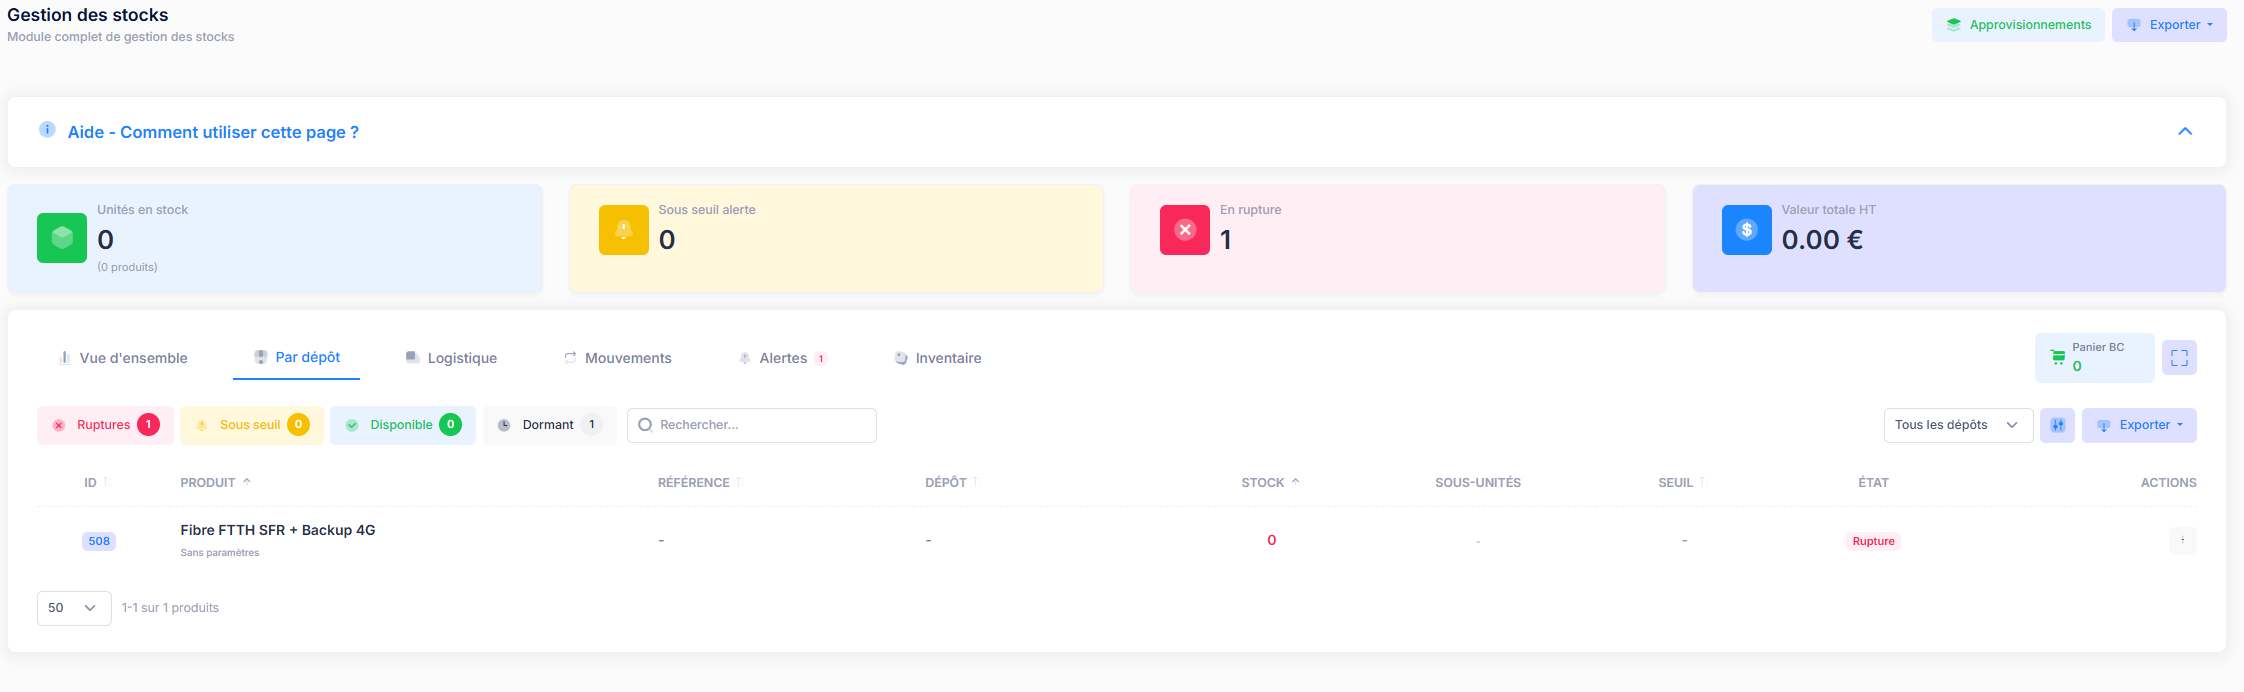The image size is (2244, 692).
Task: Click the Actions column header
Action: [2168, 482]
